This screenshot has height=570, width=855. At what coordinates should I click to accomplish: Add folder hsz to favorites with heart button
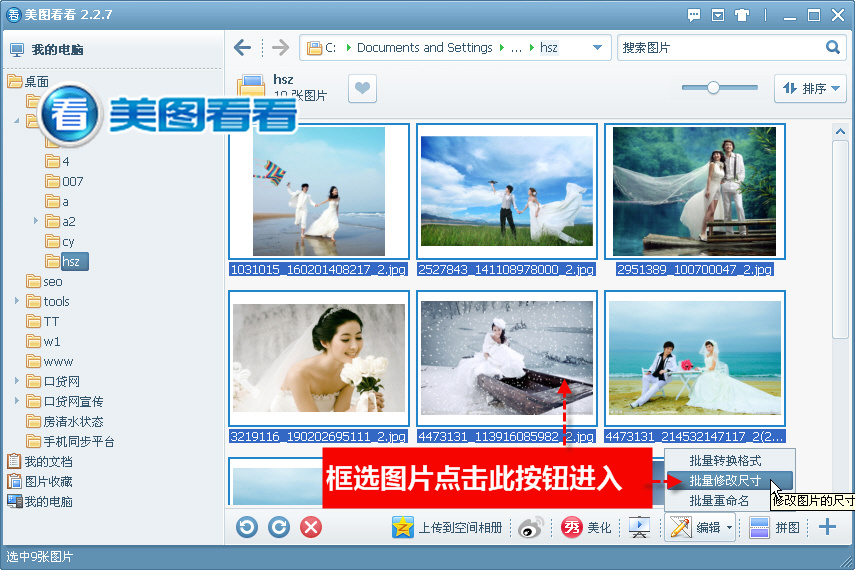(x=362, y=88)
